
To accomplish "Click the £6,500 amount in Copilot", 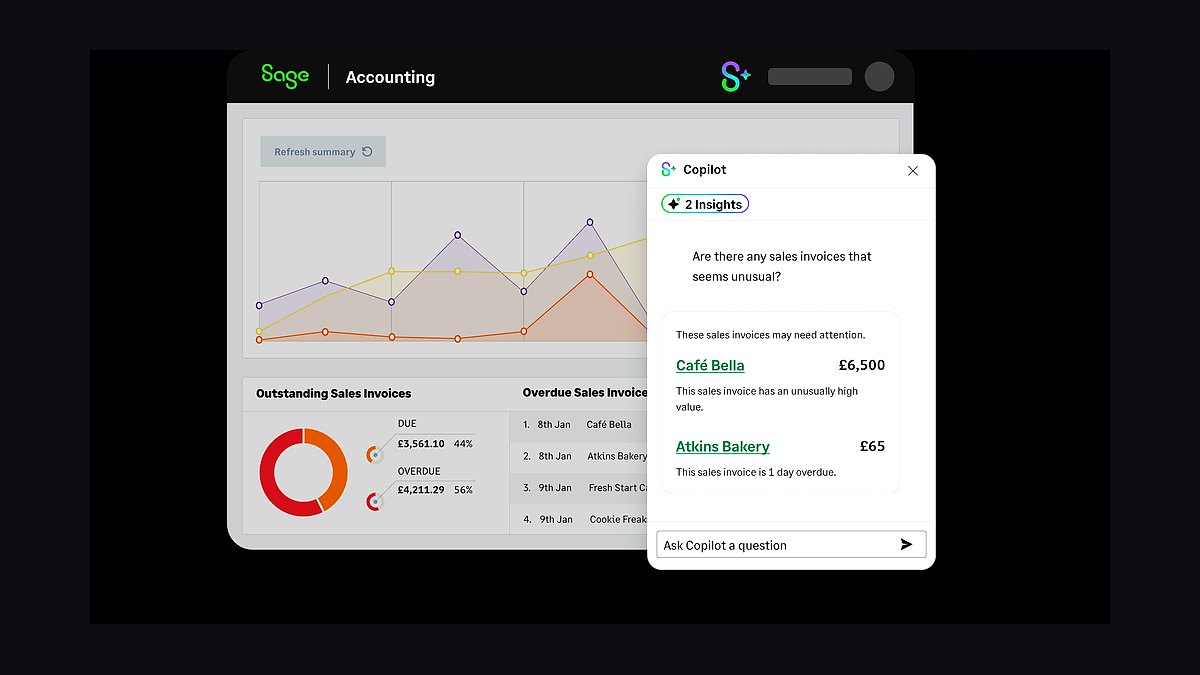I will [862, 365].
